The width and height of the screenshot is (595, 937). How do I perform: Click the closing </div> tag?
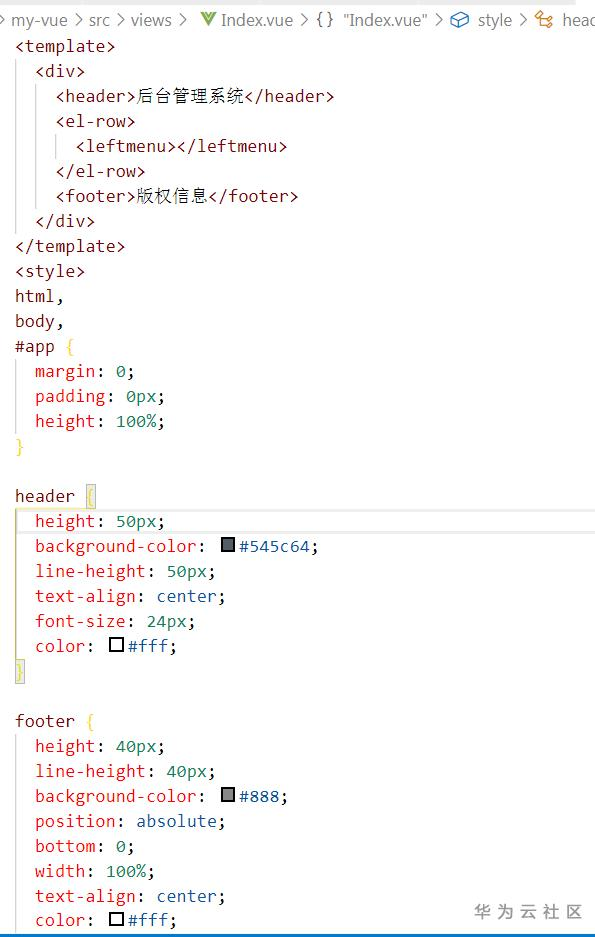click(65, 221)
